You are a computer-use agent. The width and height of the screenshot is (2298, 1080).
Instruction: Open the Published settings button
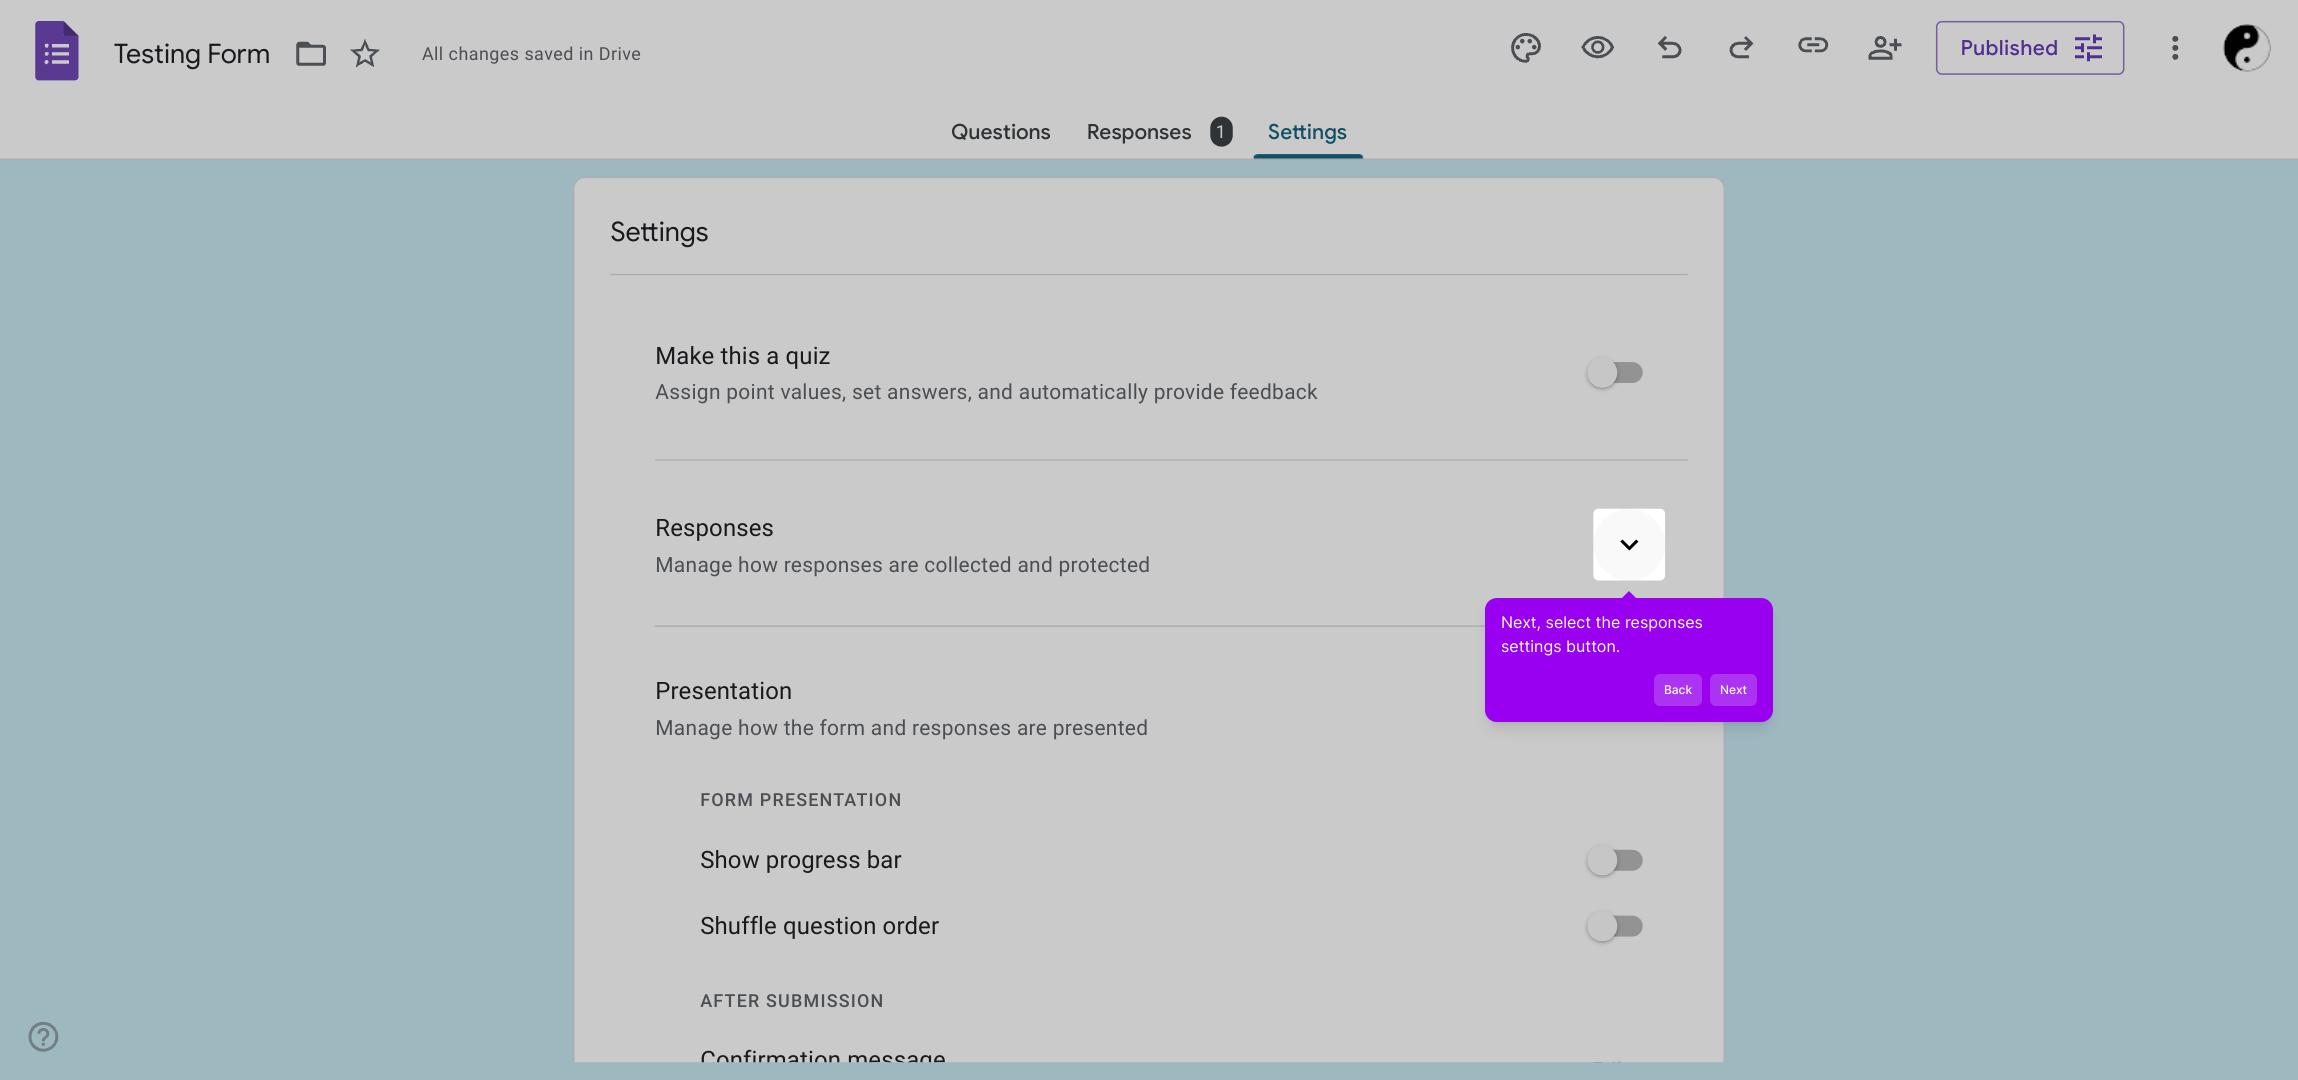click(x=2029, y=48)
